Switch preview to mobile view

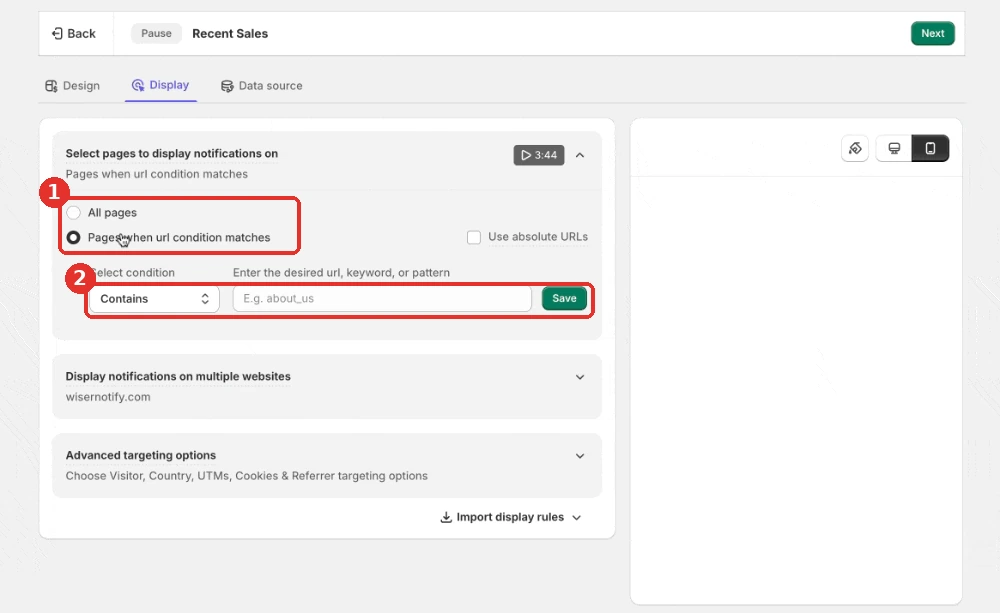click(930, 149)
